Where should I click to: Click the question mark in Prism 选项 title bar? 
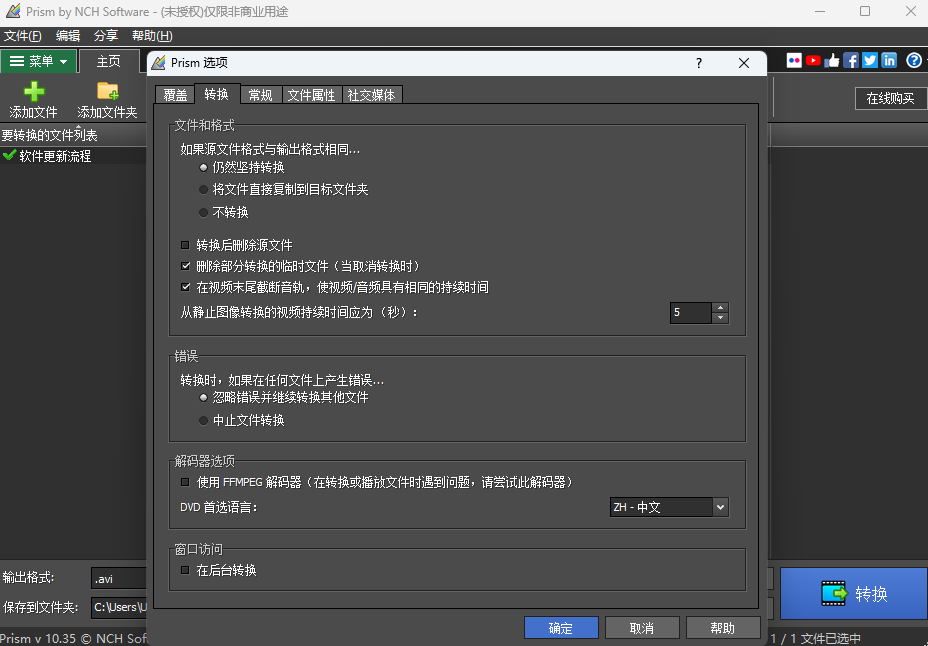(699, 63)
